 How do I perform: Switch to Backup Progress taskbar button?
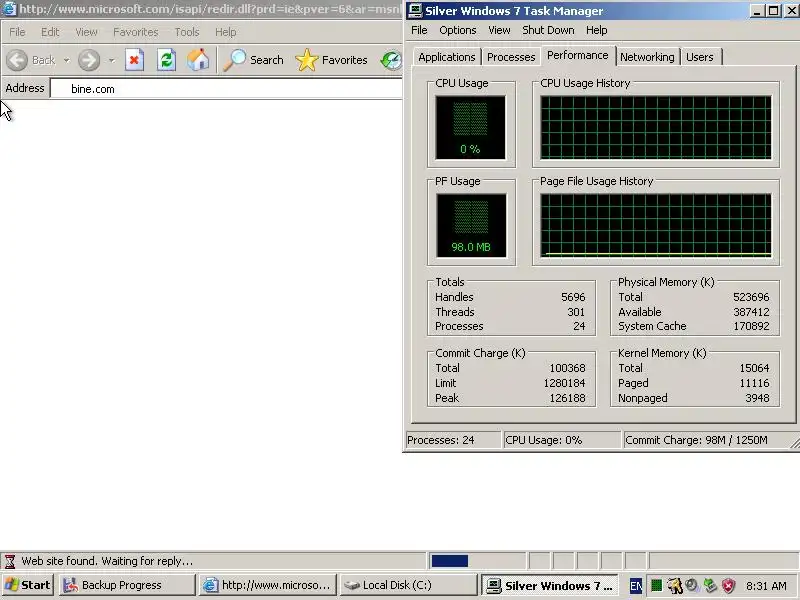(128, 585)
